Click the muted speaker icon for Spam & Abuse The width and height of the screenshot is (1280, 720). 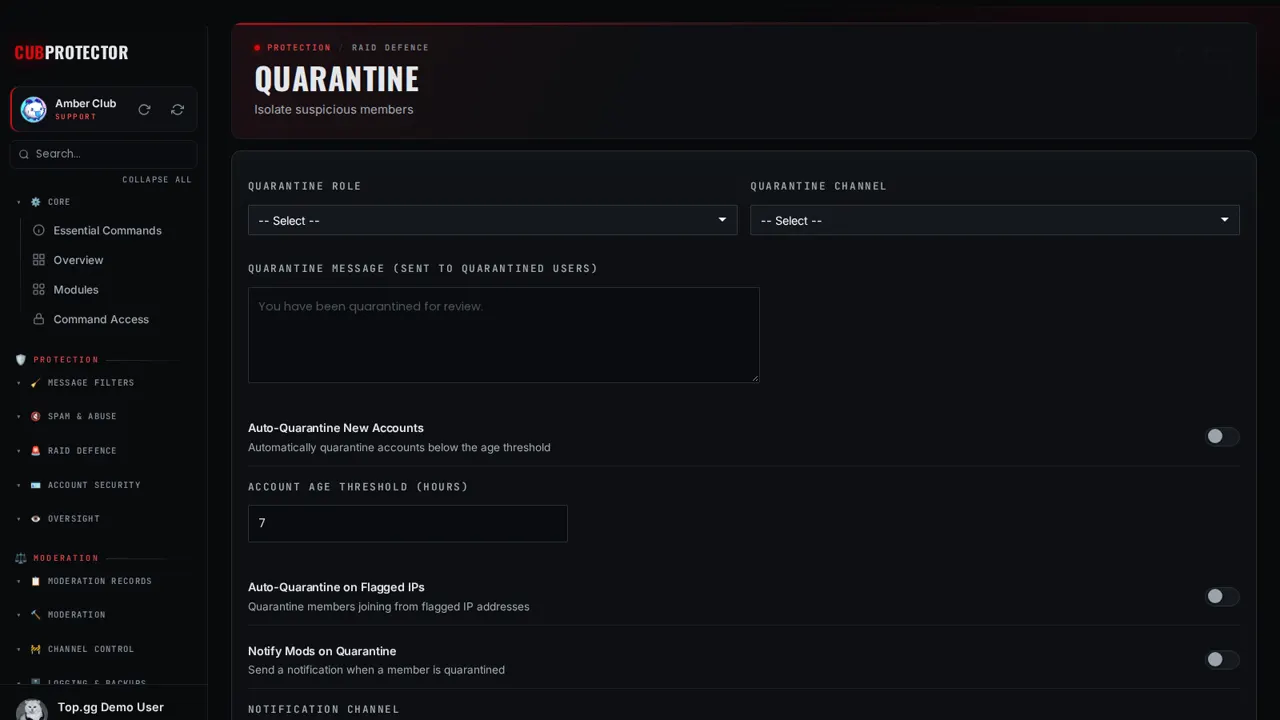pyautogui.click(x=36, y=417)
